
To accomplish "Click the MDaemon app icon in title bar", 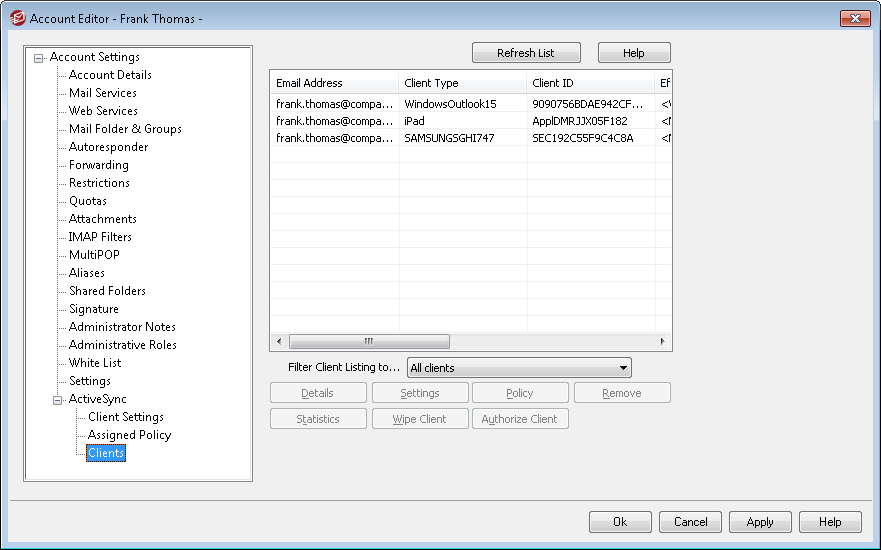I will 16,18.
